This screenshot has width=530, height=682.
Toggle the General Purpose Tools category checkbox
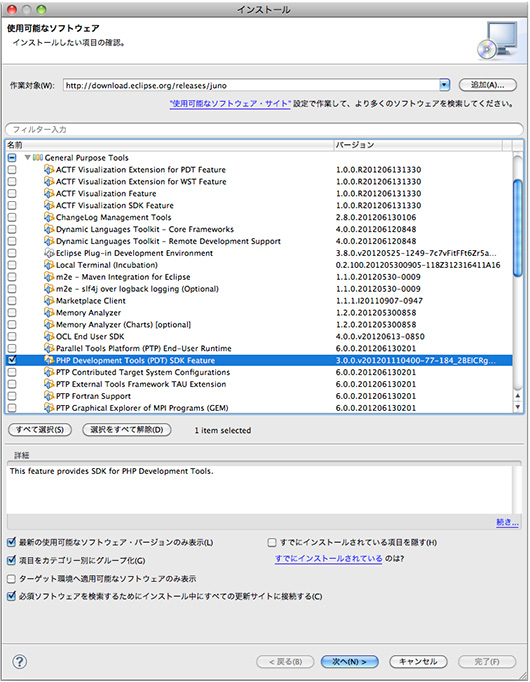pyautogui.click(x=12, y=157)
